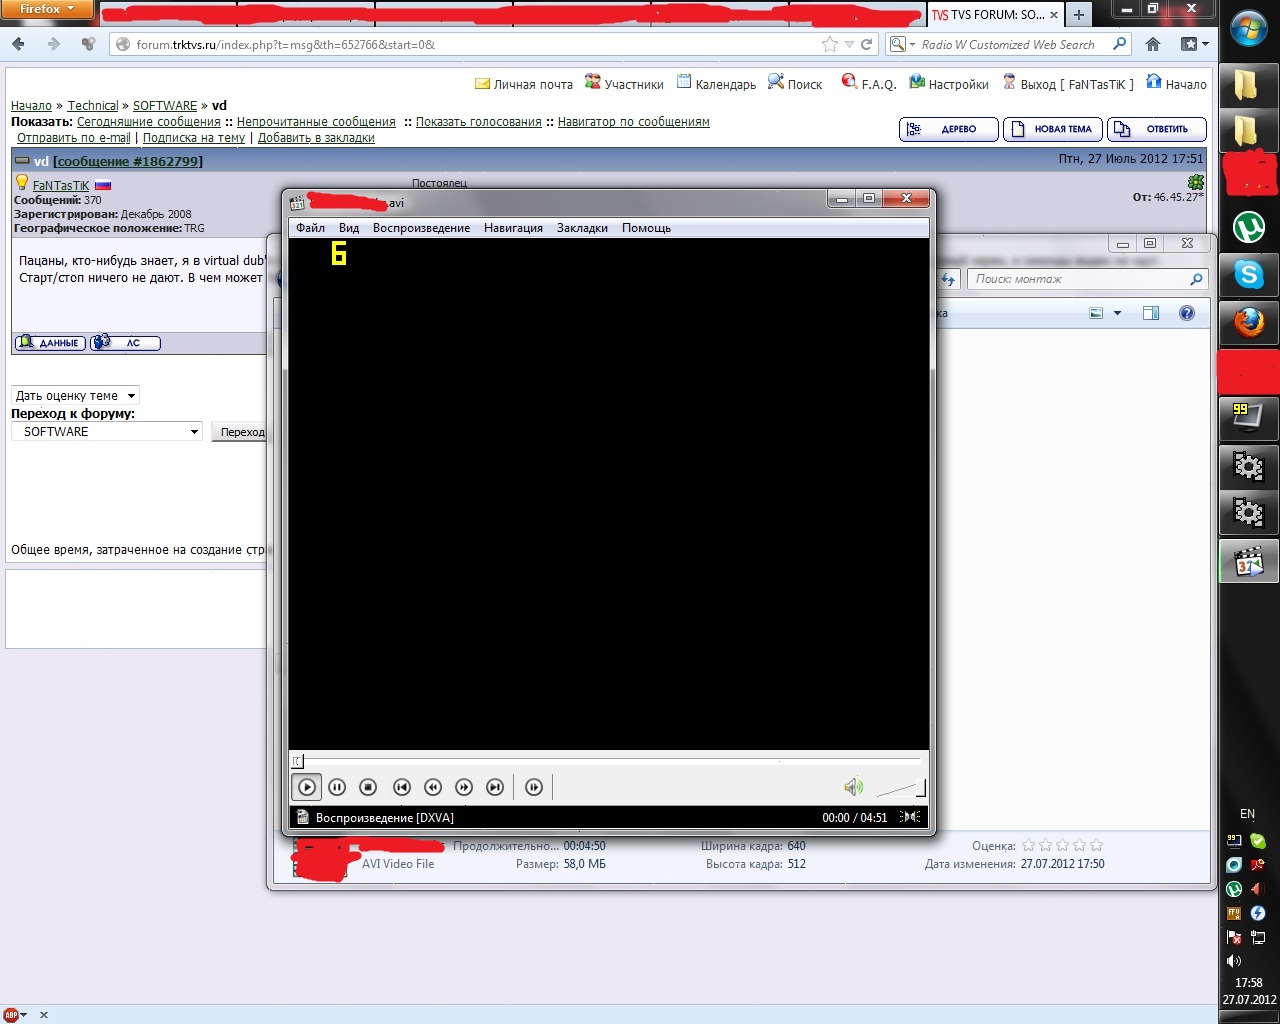Image resolution: width=1280 pixels, height=1024 pixels.
Task: Skip to the previous file
Action: 402,787
